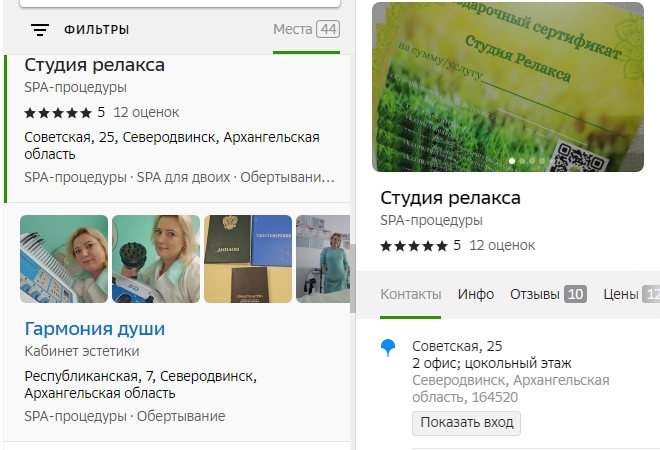Open the Студия релакса listing title
The height and width of the screenshot is (450, 660).
pos(94,66)
